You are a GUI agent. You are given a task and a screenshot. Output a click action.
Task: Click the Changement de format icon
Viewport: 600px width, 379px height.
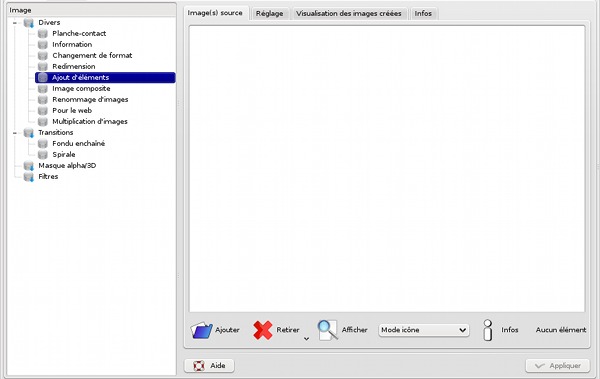(x=43, y=56)
